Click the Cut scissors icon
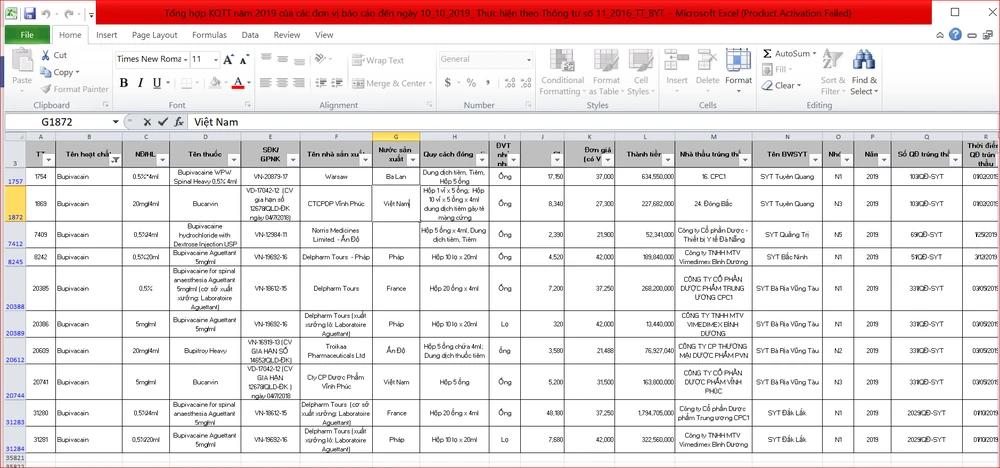This screenshot has width=1000, height=468. coord(45,56)
